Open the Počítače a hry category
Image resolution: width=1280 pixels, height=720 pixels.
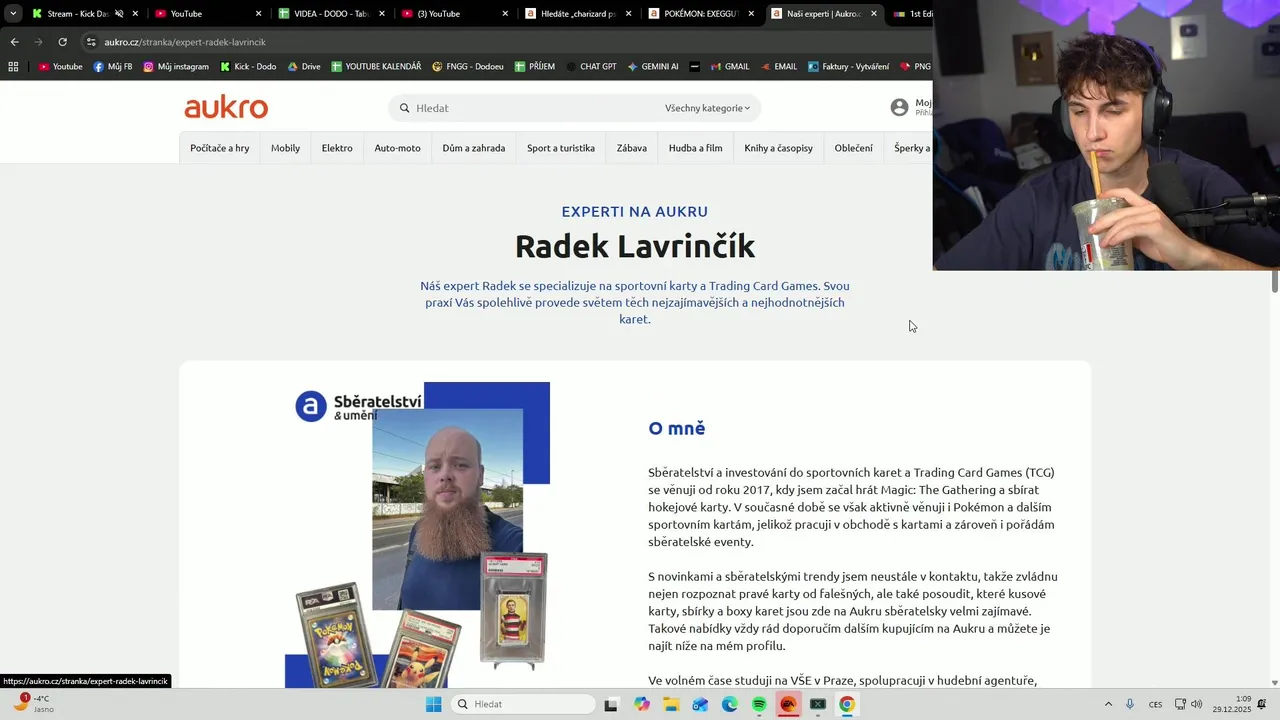point(220,148)
